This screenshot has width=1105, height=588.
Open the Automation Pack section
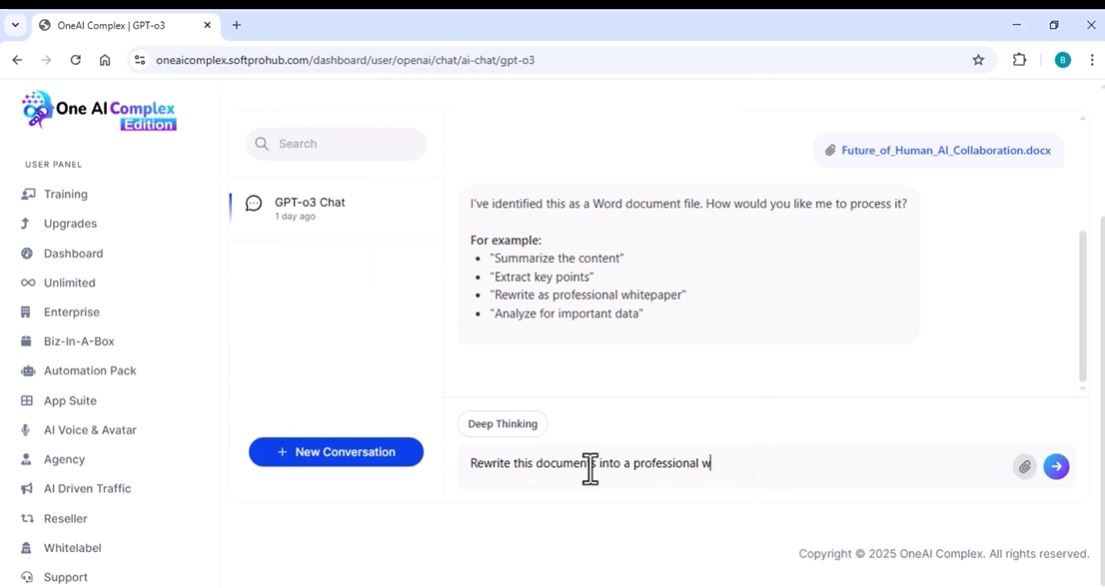pyautogui.click(x=89, y=371)
